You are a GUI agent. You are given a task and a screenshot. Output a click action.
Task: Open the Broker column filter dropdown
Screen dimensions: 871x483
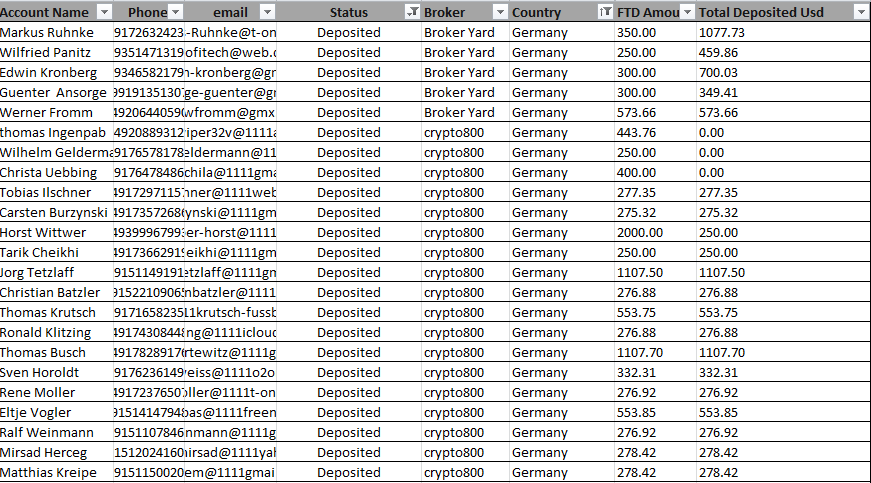(500, 12)
